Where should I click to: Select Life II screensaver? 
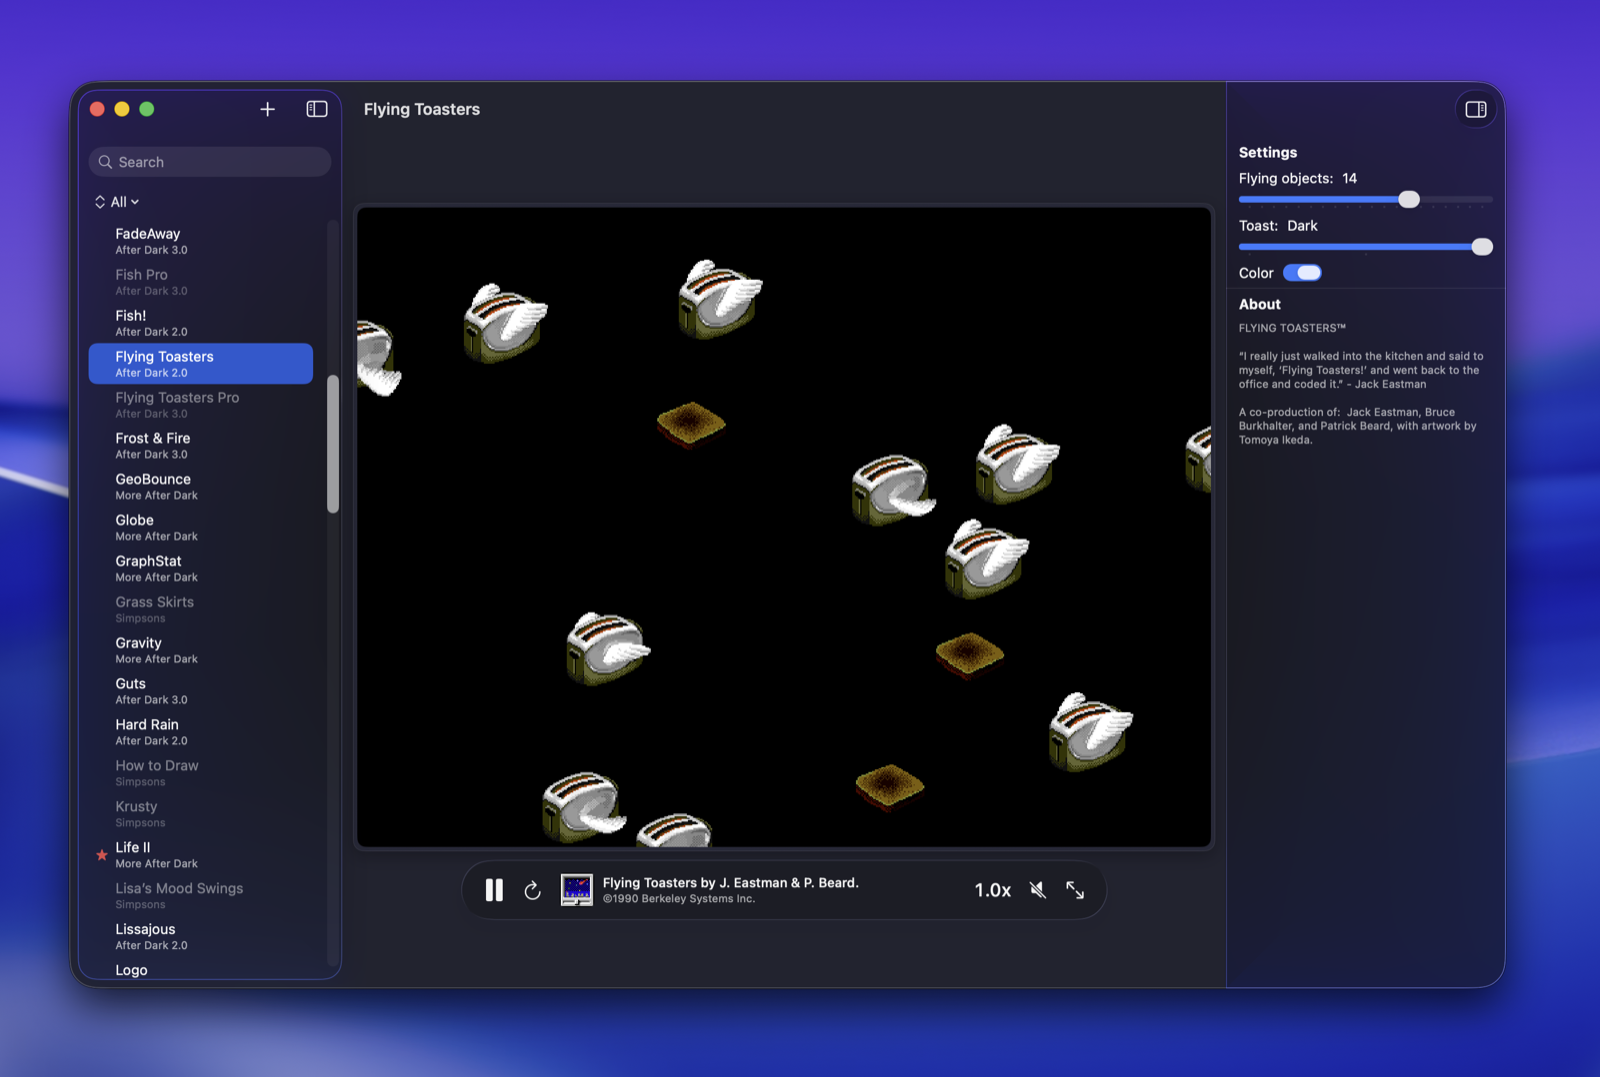pos(201,856)
